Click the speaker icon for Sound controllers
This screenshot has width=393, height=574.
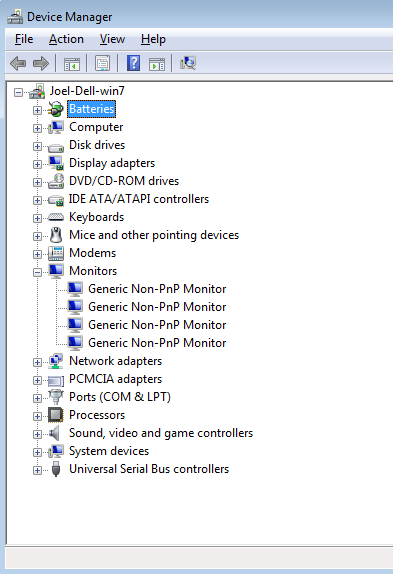coord(55,433)
